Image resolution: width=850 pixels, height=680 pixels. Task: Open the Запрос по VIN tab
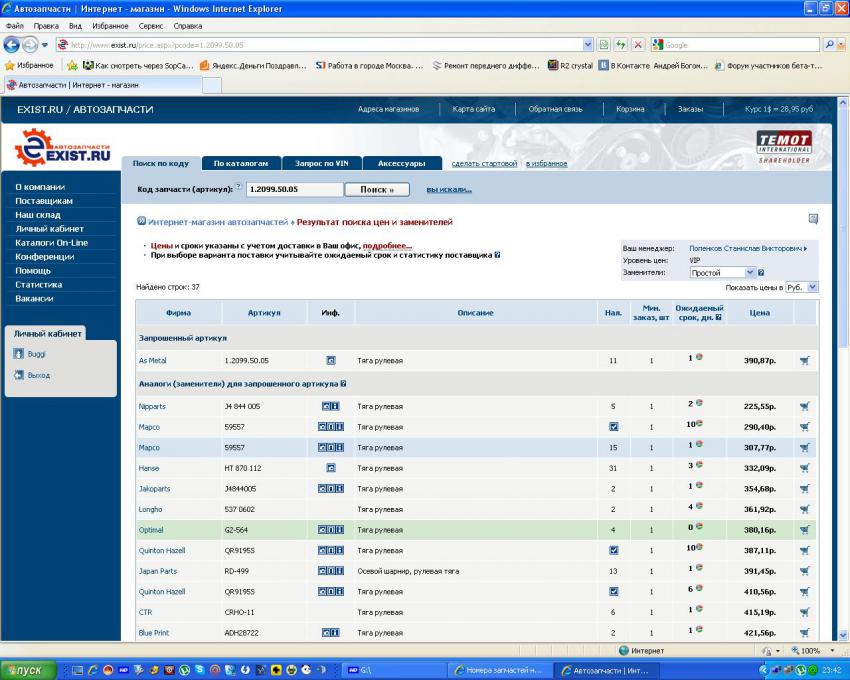(x=321, y=163)
